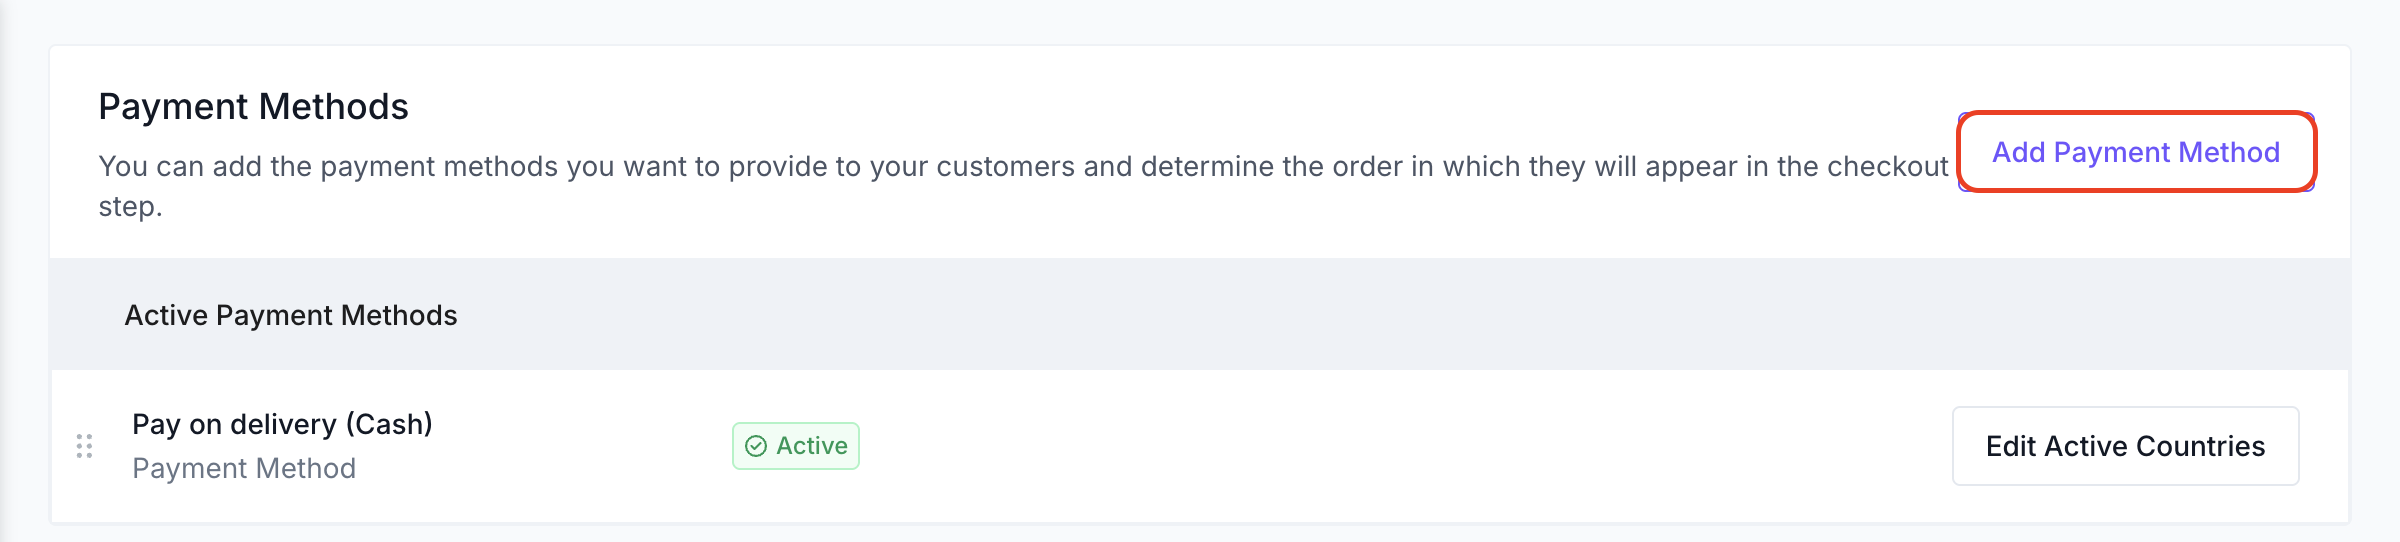
Task: Click the word step ending the description
Action: pos(130,207)
